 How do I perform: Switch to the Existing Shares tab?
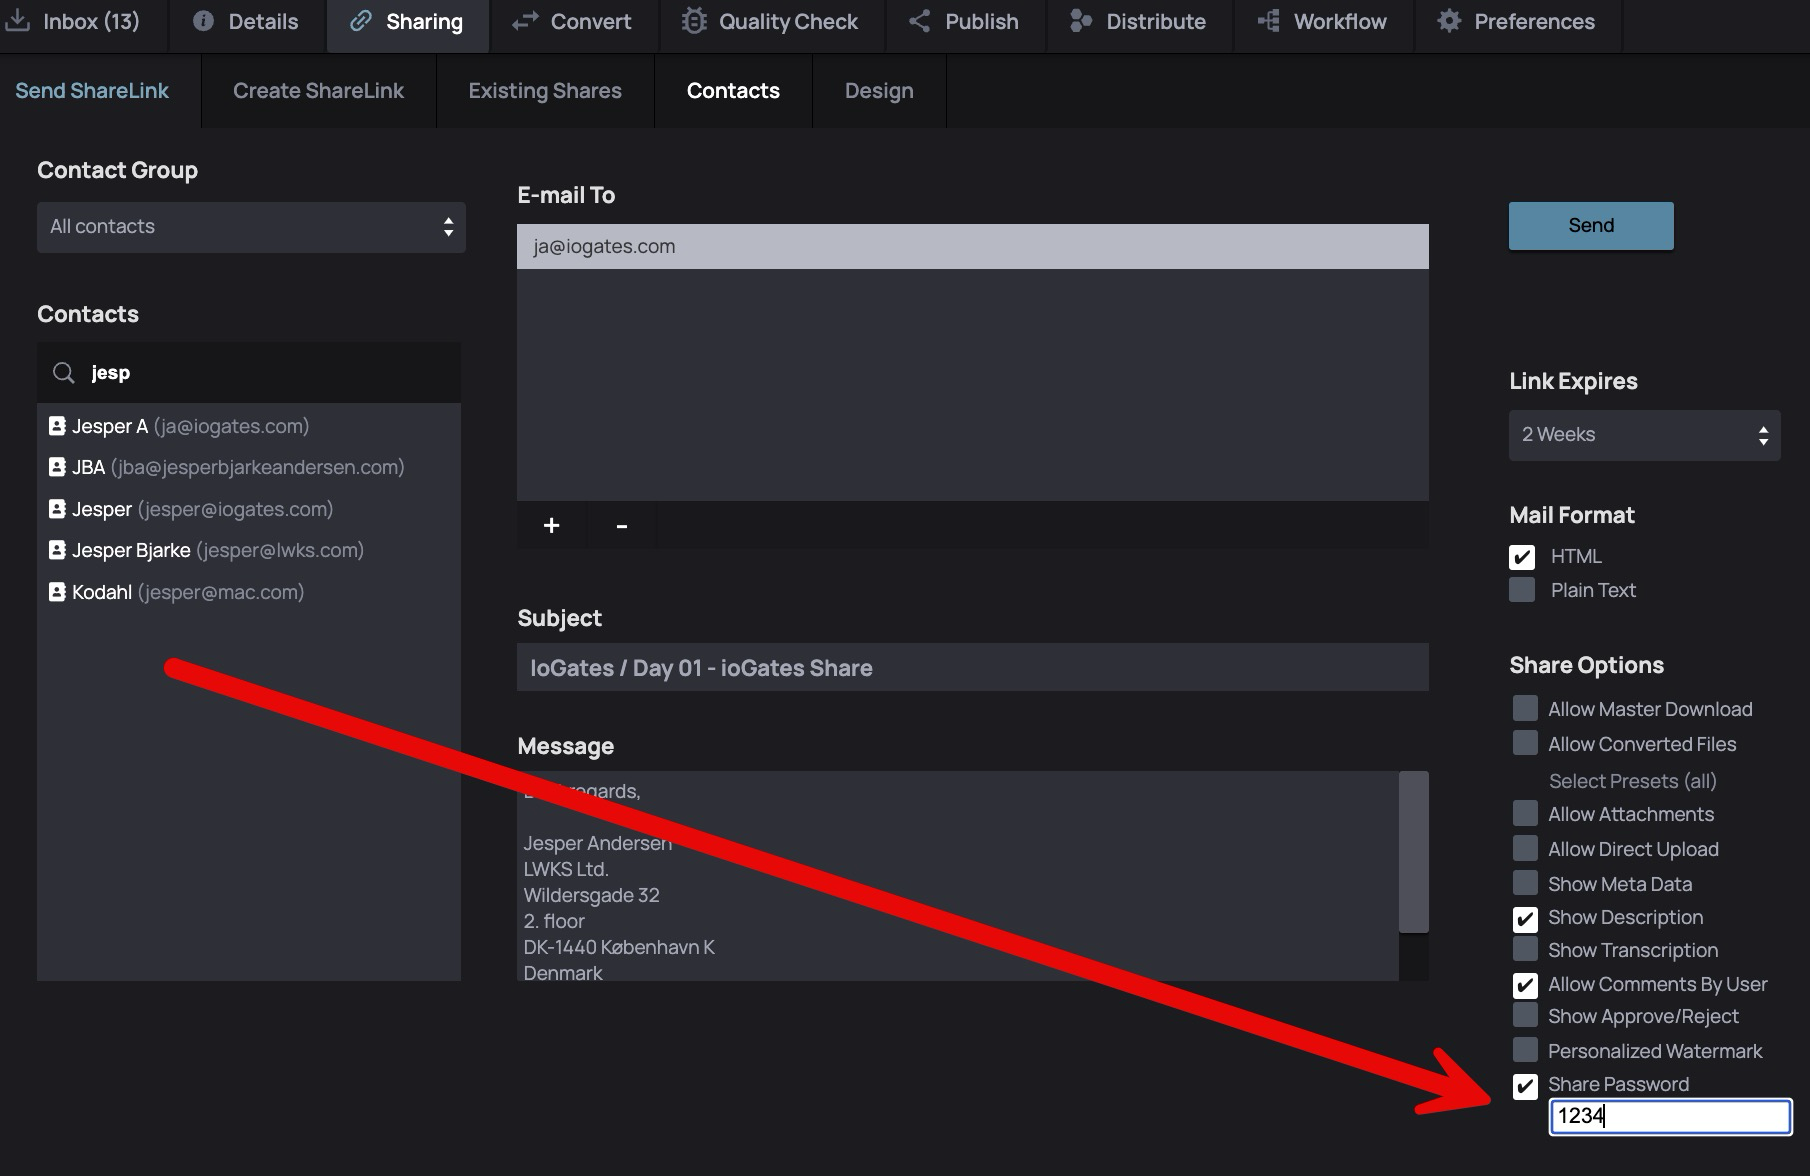[545, 91]
